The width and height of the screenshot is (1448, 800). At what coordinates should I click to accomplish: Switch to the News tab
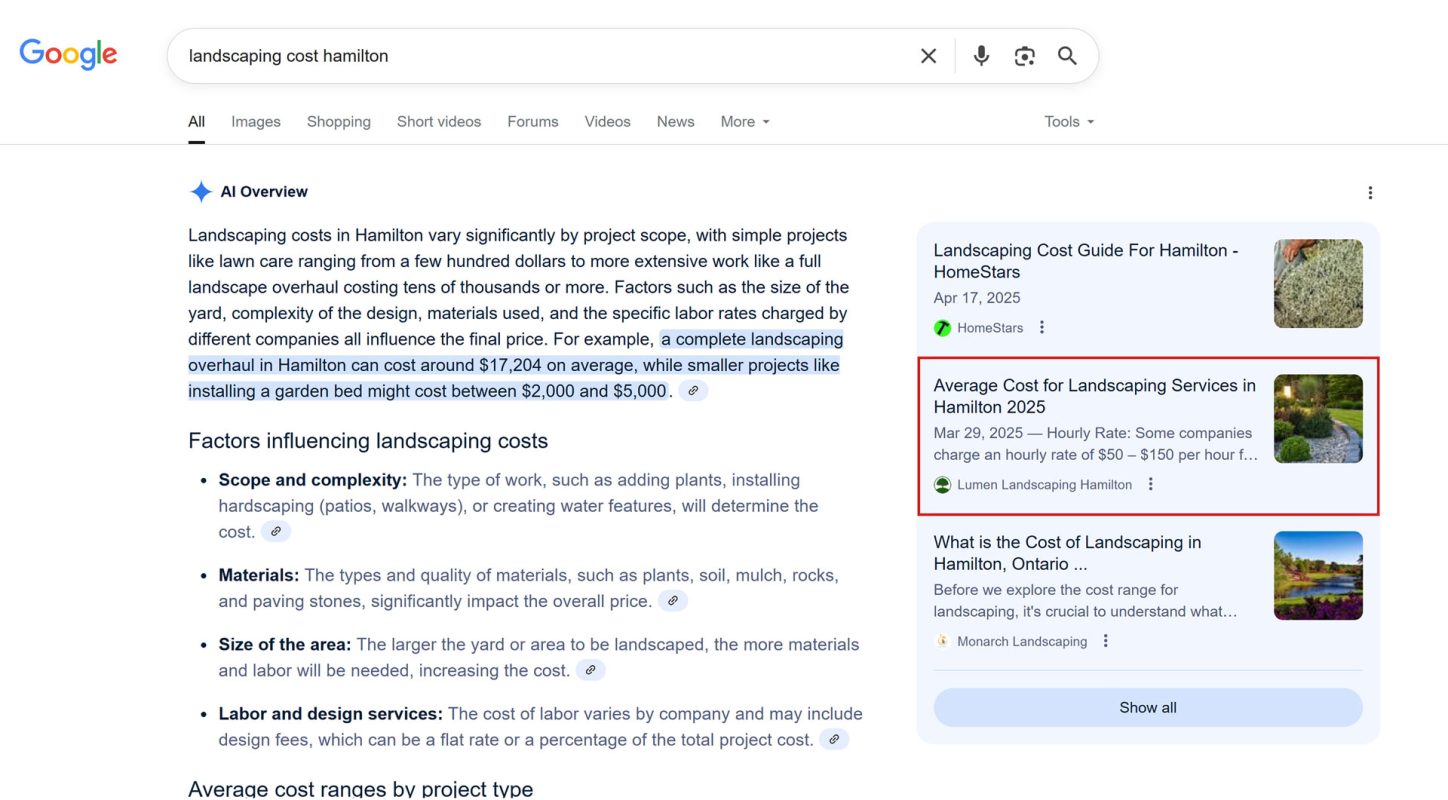[675, 121]
